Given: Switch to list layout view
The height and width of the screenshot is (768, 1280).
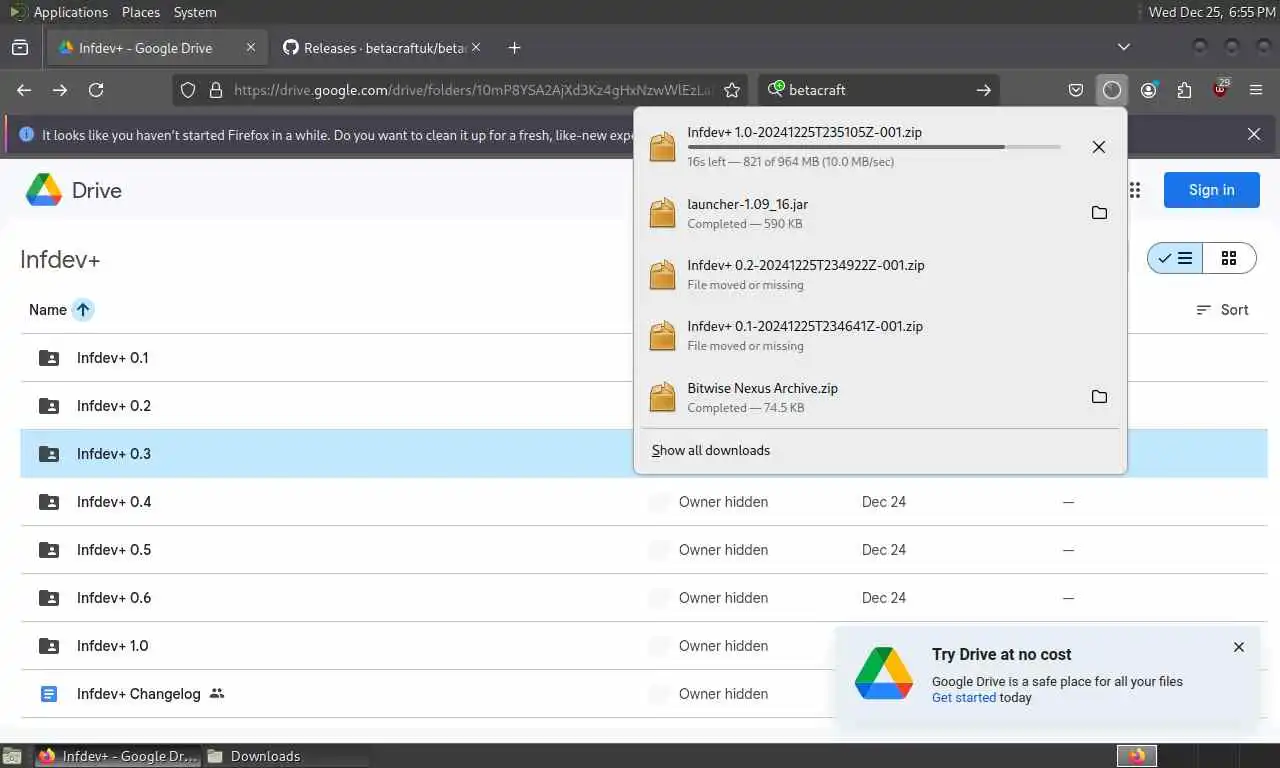Looking at the screenshot, I should [1175, 258].
